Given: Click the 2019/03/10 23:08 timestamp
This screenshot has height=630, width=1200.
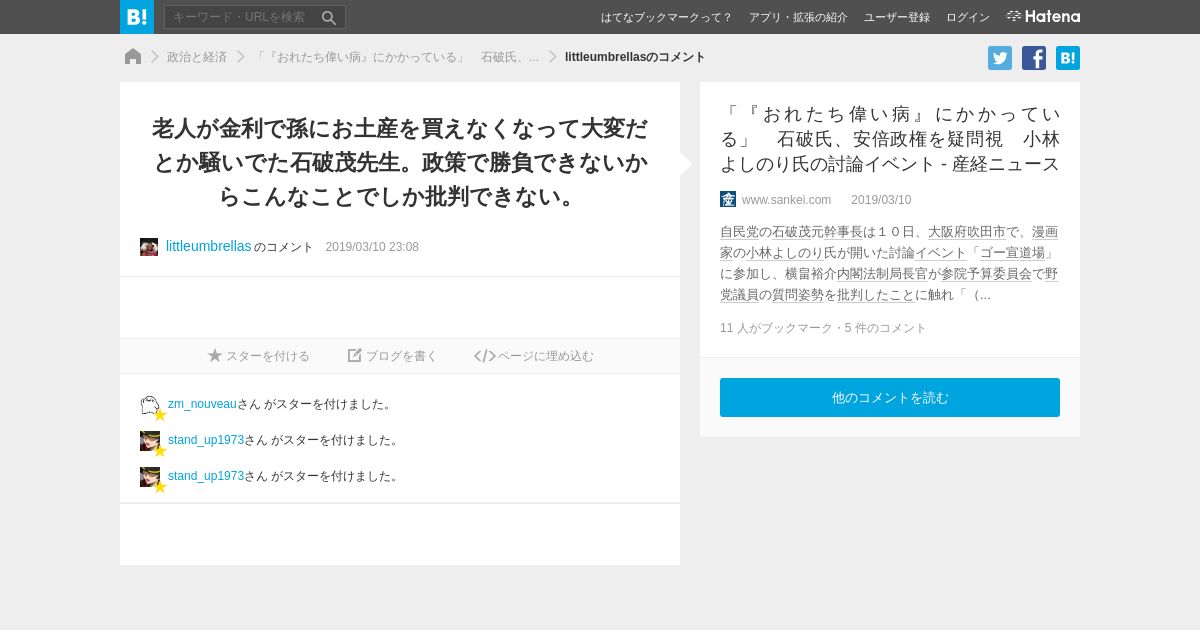Looking at the screenshot, I should [x=372, y=247].
